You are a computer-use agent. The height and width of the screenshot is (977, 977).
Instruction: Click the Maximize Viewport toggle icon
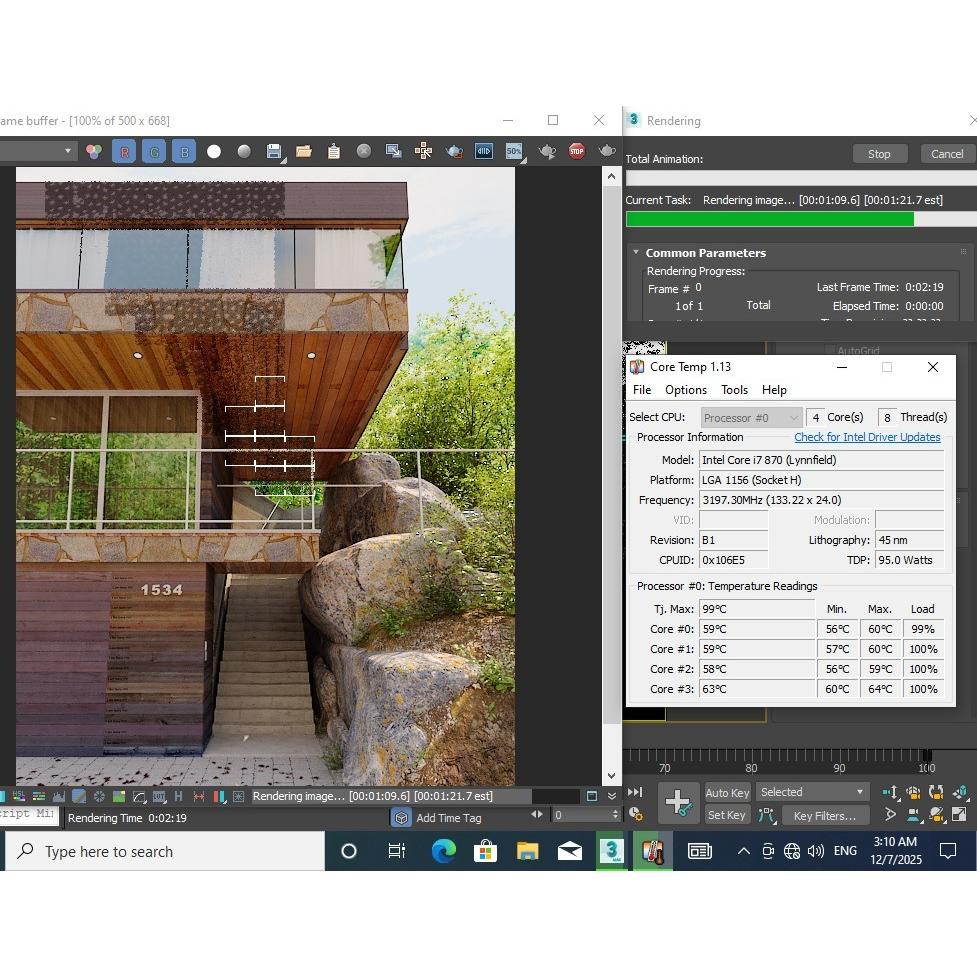[959, 815]
